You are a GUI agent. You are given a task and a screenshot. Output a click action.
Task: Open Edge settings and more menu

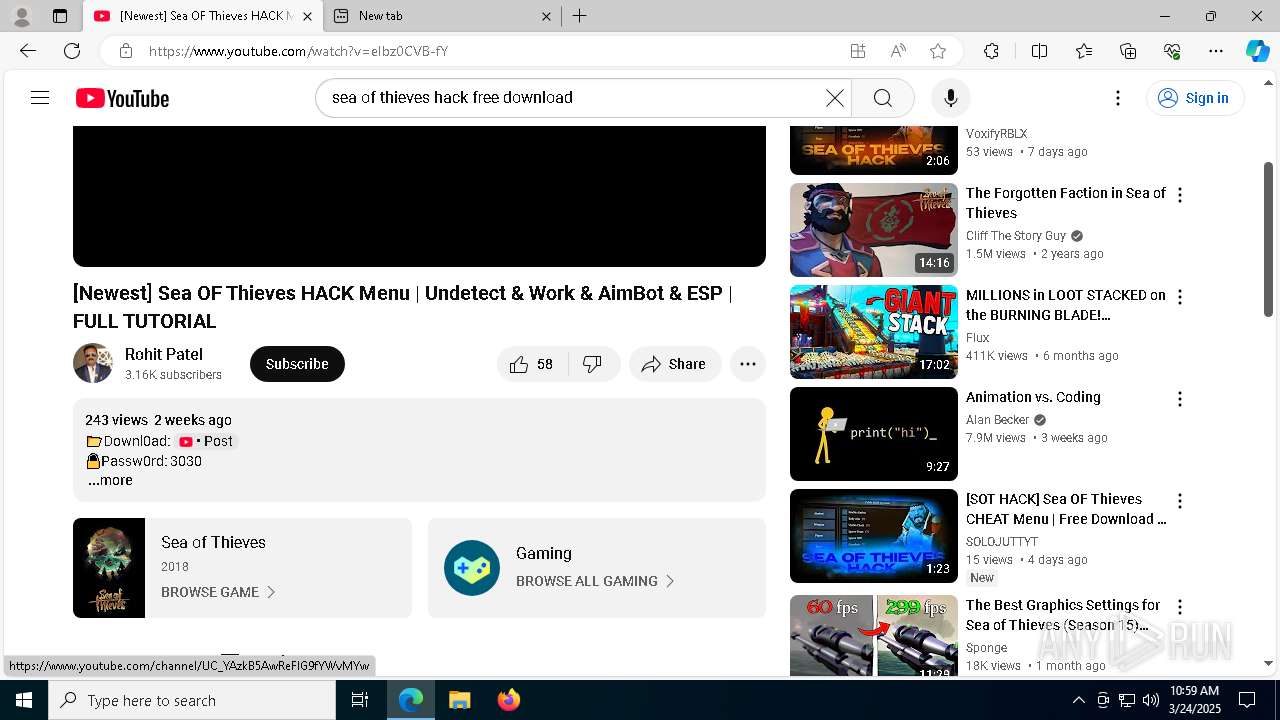click(1216, 51)
